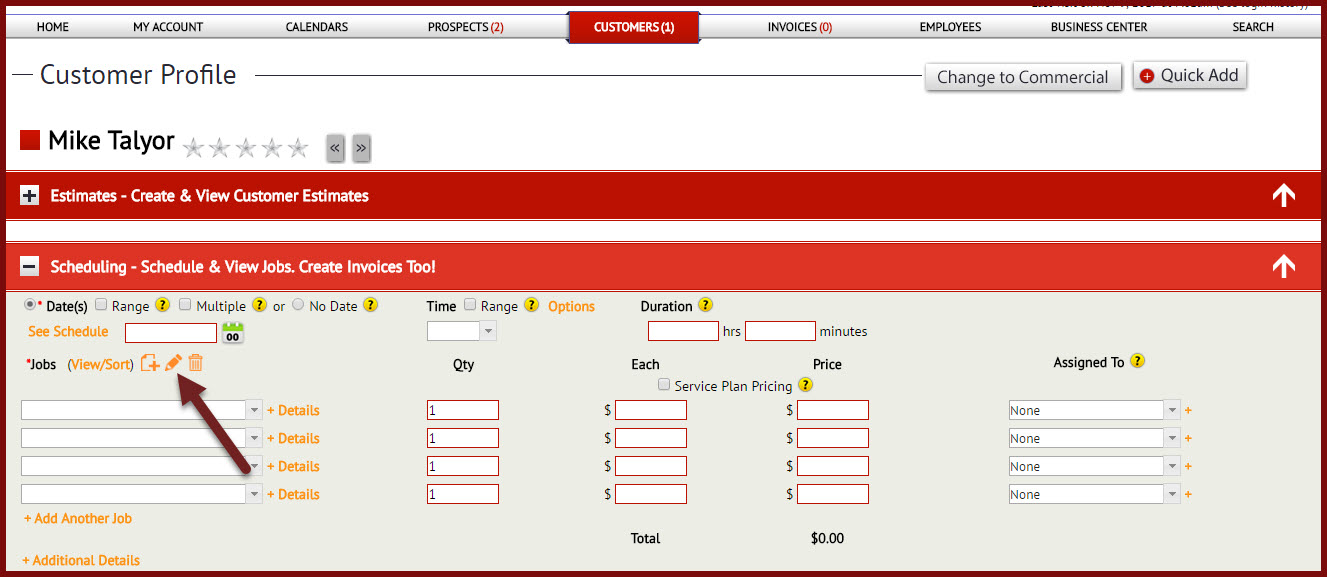This screenshot has height=577, width=1327.
Task: Go to next customer with » button
Action: pos(361,148)
